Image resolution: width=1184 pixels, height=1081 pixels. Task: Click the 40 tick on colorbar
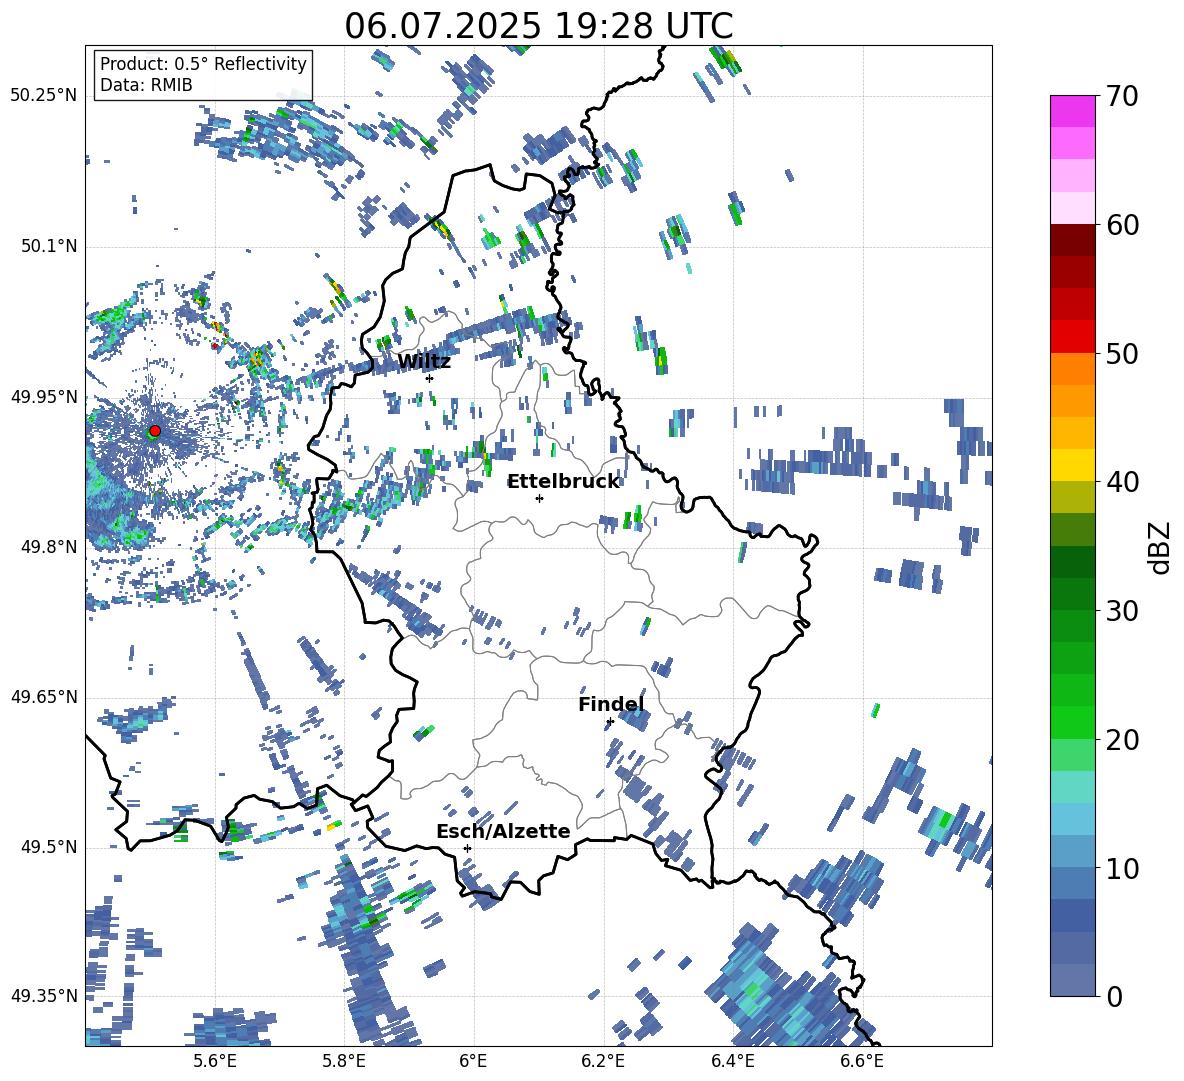(x=1121, y=482)
